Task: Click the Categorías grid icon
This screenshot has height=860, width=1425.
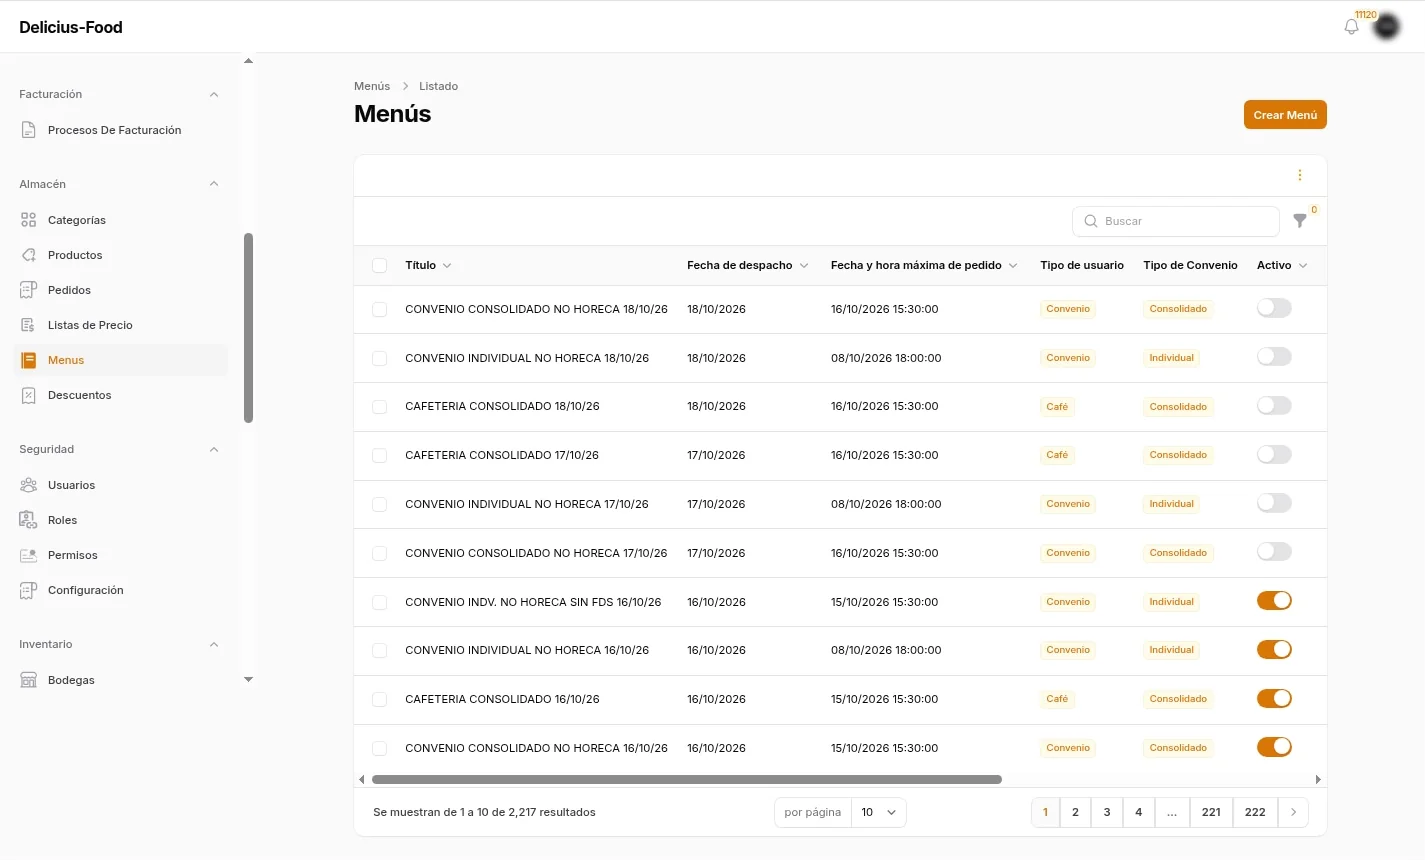Action: 29,220
